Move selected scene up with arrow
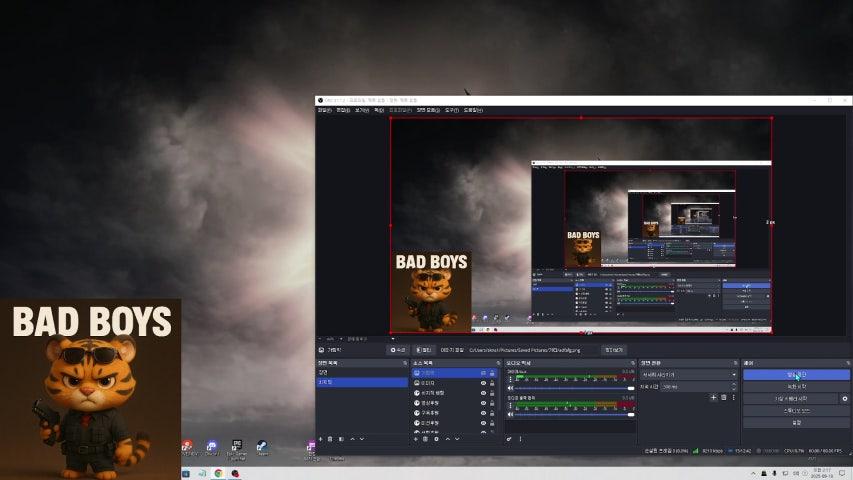Image resolution: width=853 pixels, height=480 pixels. 353,439
